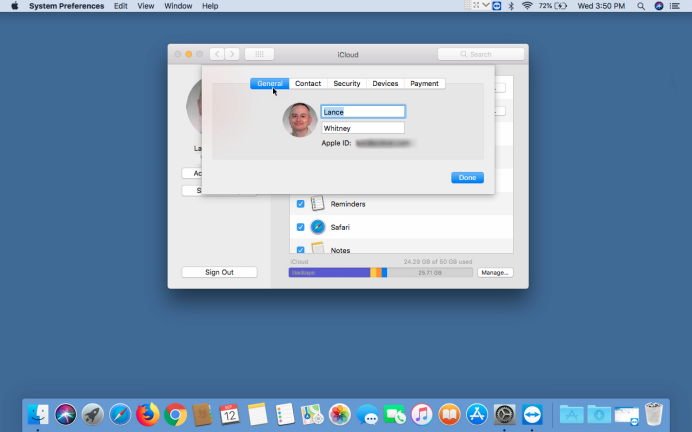Image resolution: width=692 pixels, height=432 pixels.
Task: Open the Edit menu
Action: pos(120,6)
